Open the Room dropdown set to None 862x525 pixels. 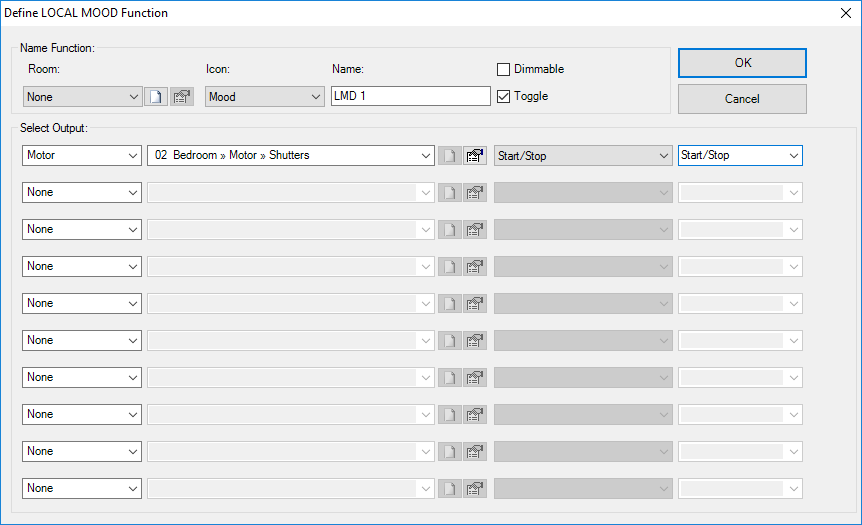click(82, 97)
